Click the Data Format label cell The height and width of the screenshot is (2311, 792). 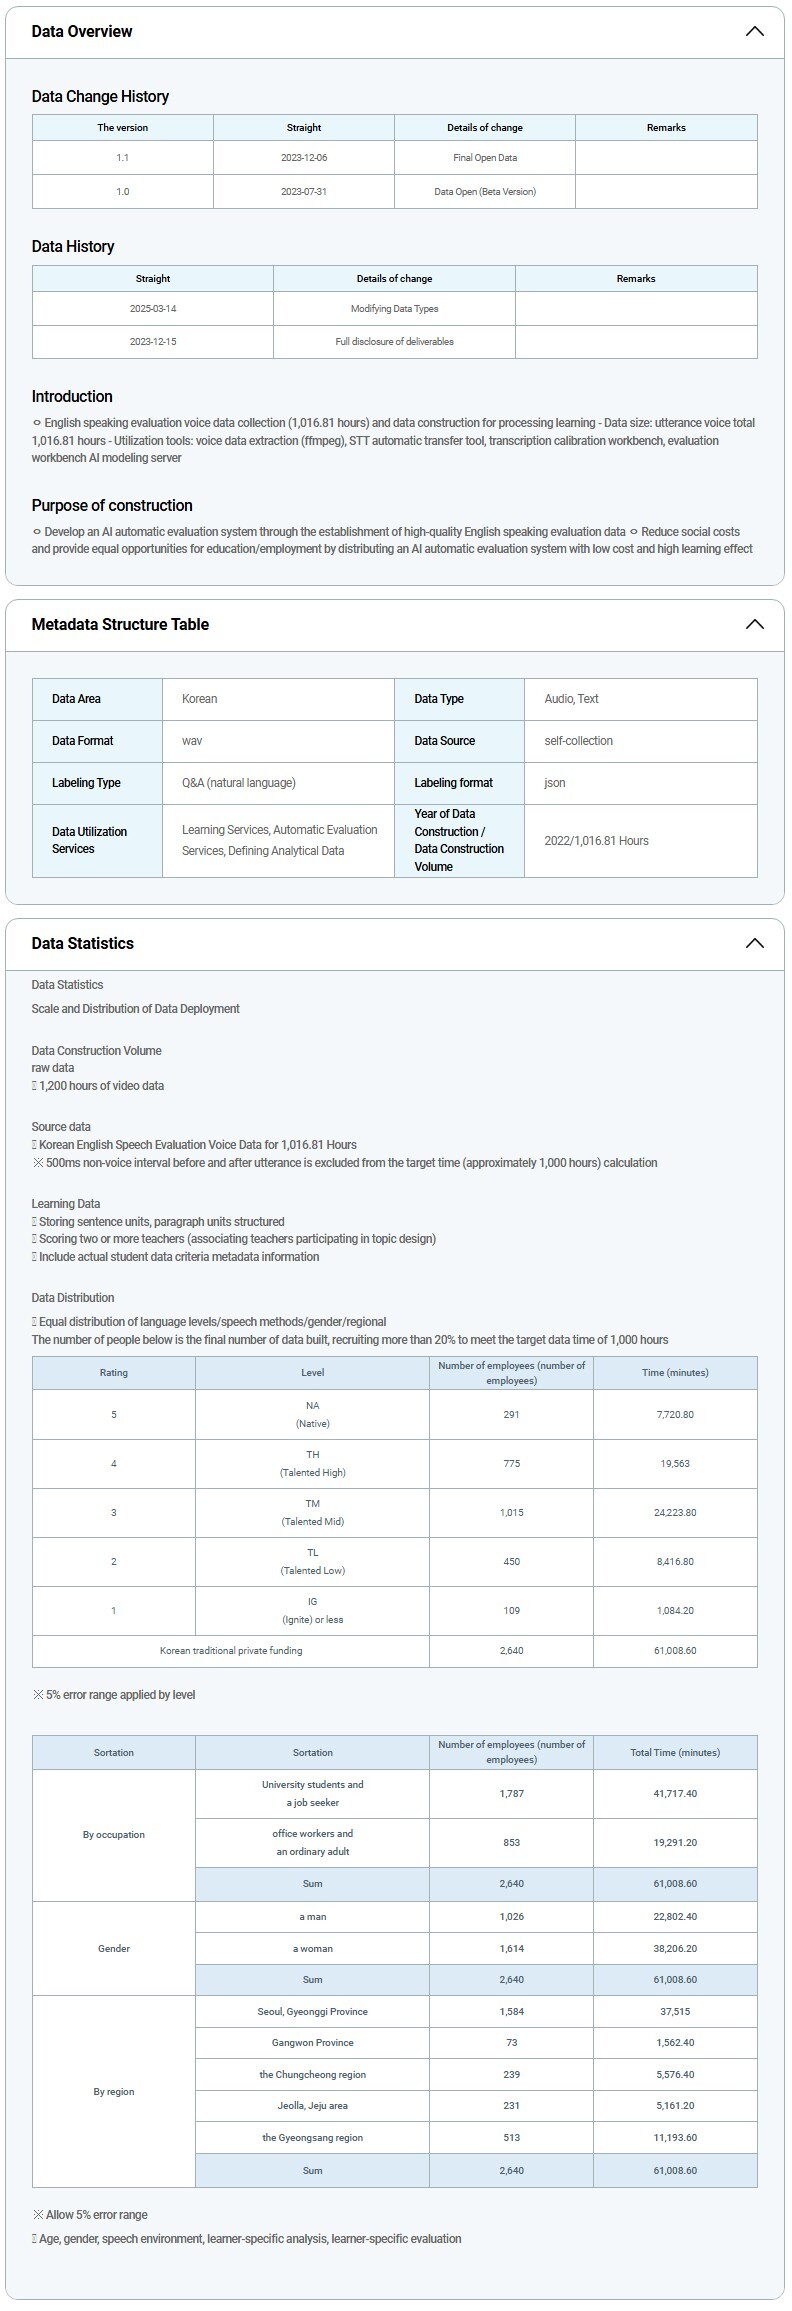coord(83,741)
